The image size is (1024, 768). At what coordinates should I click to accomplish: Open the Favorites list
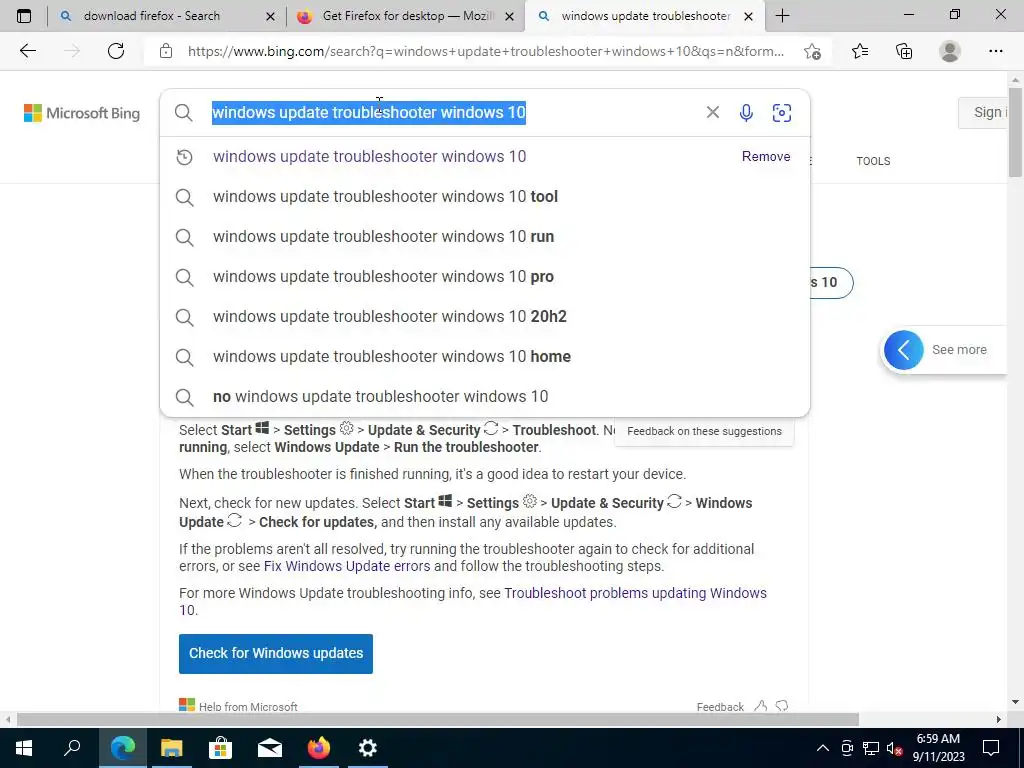tap(860, 51)
